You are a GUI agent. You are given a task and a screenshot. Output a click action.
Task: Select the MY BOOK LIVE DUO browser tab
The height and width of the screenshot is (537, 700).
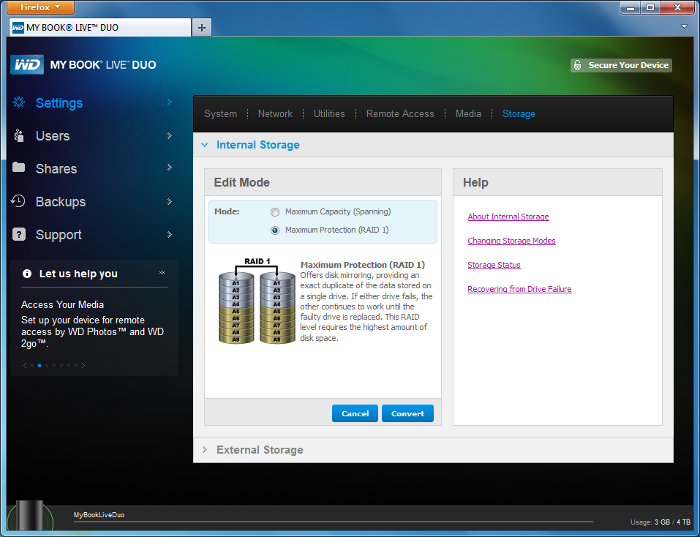pos(100,28)
